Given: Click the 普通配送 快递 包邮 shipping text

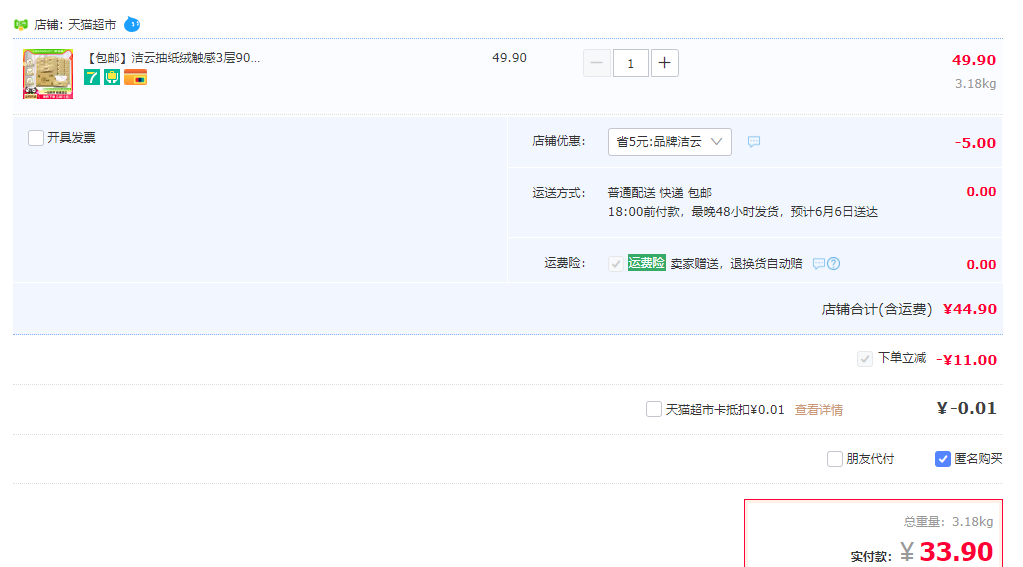Looking at the screenshot, I should click(660, 192).
